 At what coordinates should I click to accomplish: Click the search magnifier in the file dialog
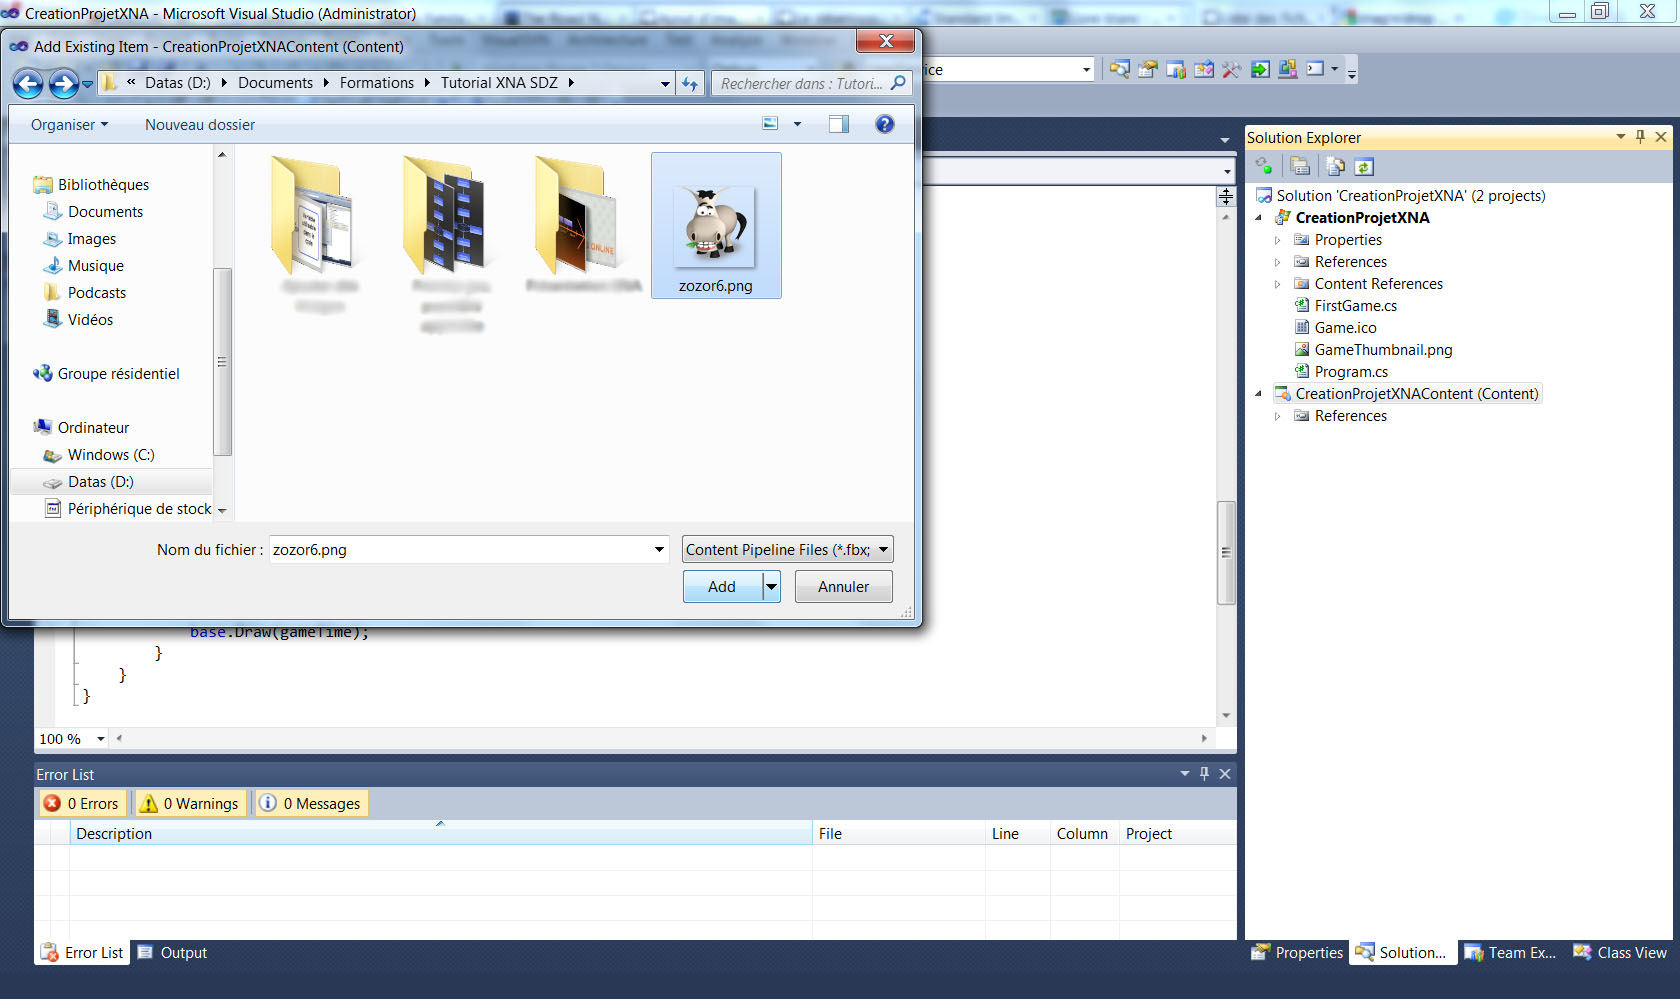[898, 83]
